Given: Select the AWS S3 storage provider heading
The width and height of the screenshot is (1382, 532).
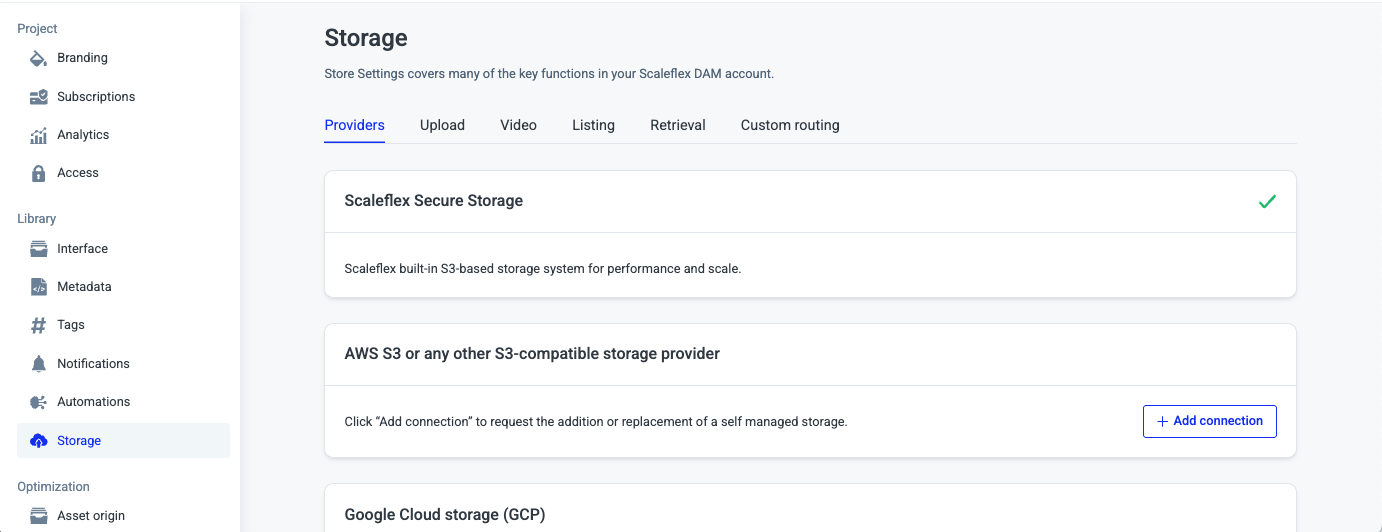Looking at the screenshot, I should pyautogui.click(x=532, y=354).
